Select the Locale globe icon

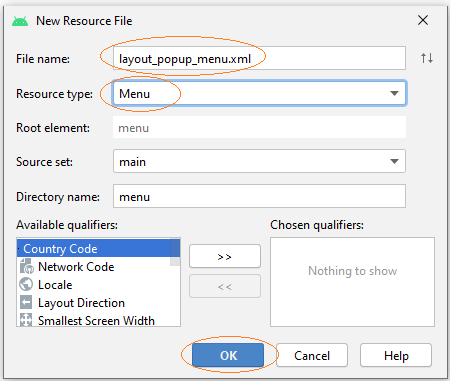point(26,285)
